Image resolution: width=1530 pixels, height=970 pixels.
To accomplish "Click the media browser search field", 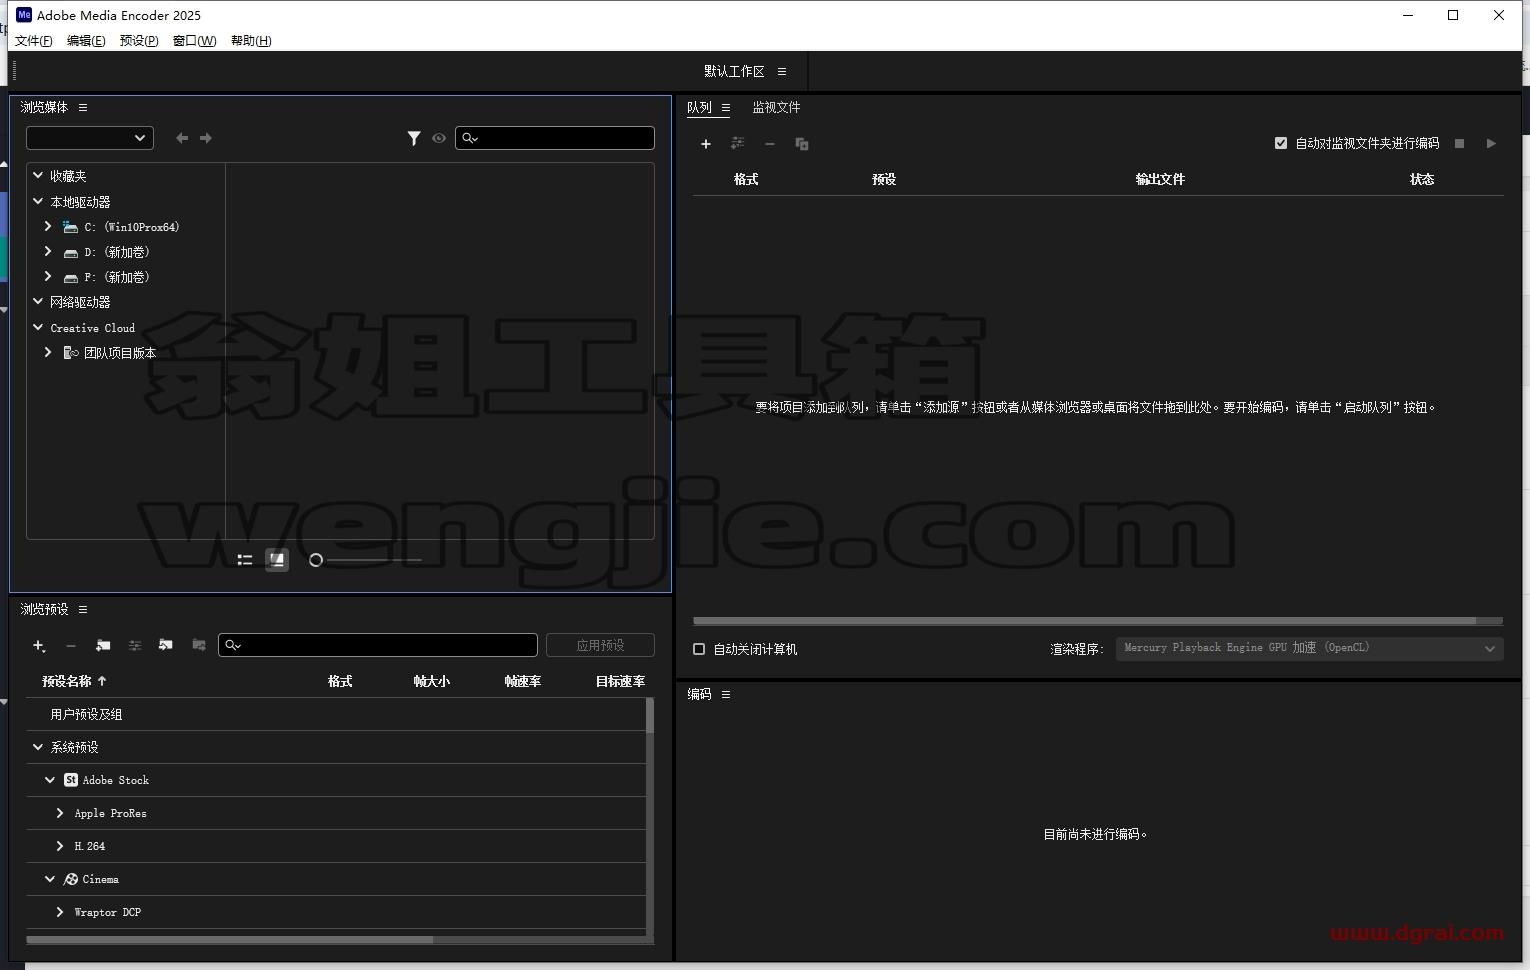I will coord(555,138).
